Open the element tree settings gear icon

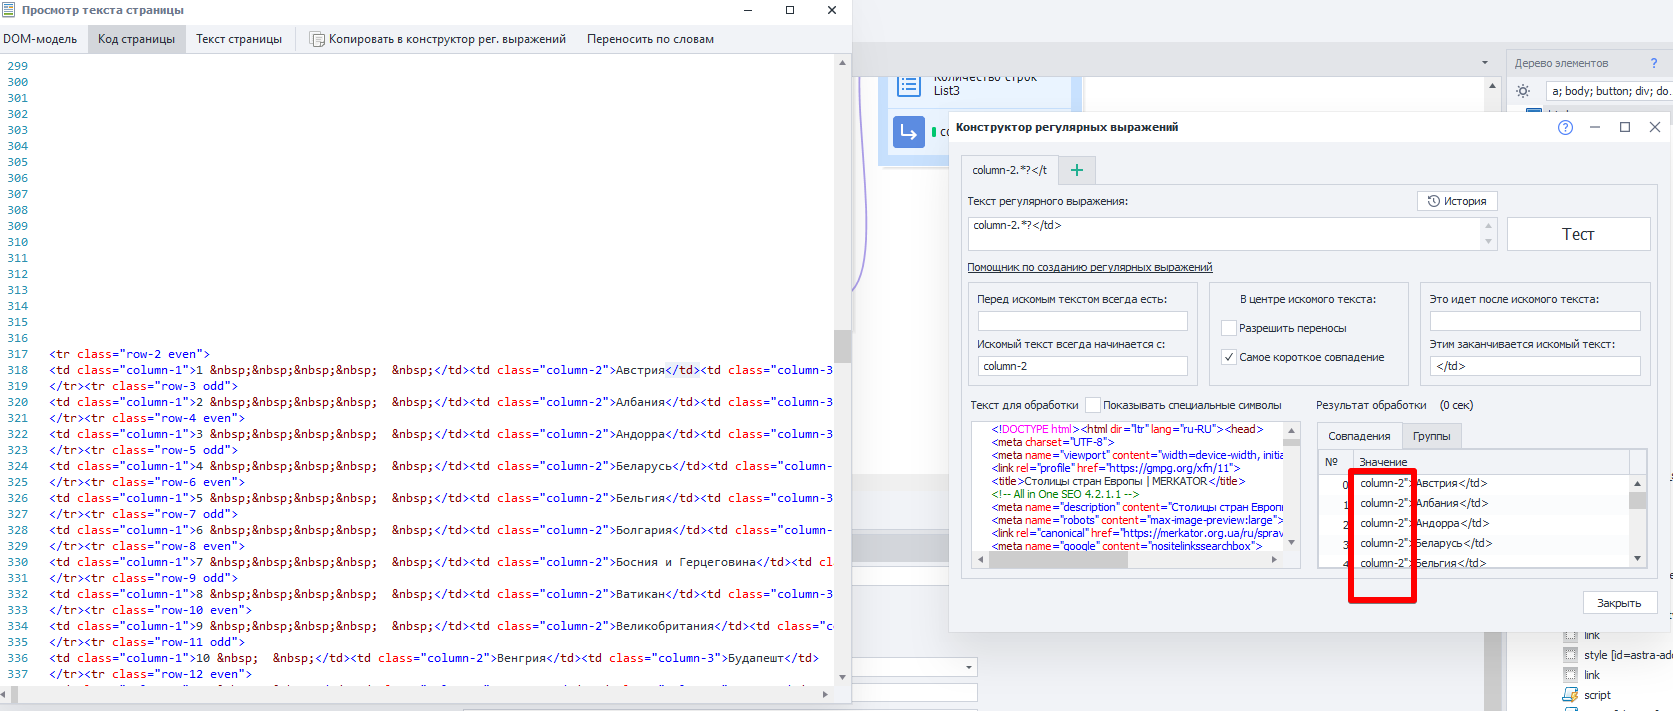tap(1523, 91)
